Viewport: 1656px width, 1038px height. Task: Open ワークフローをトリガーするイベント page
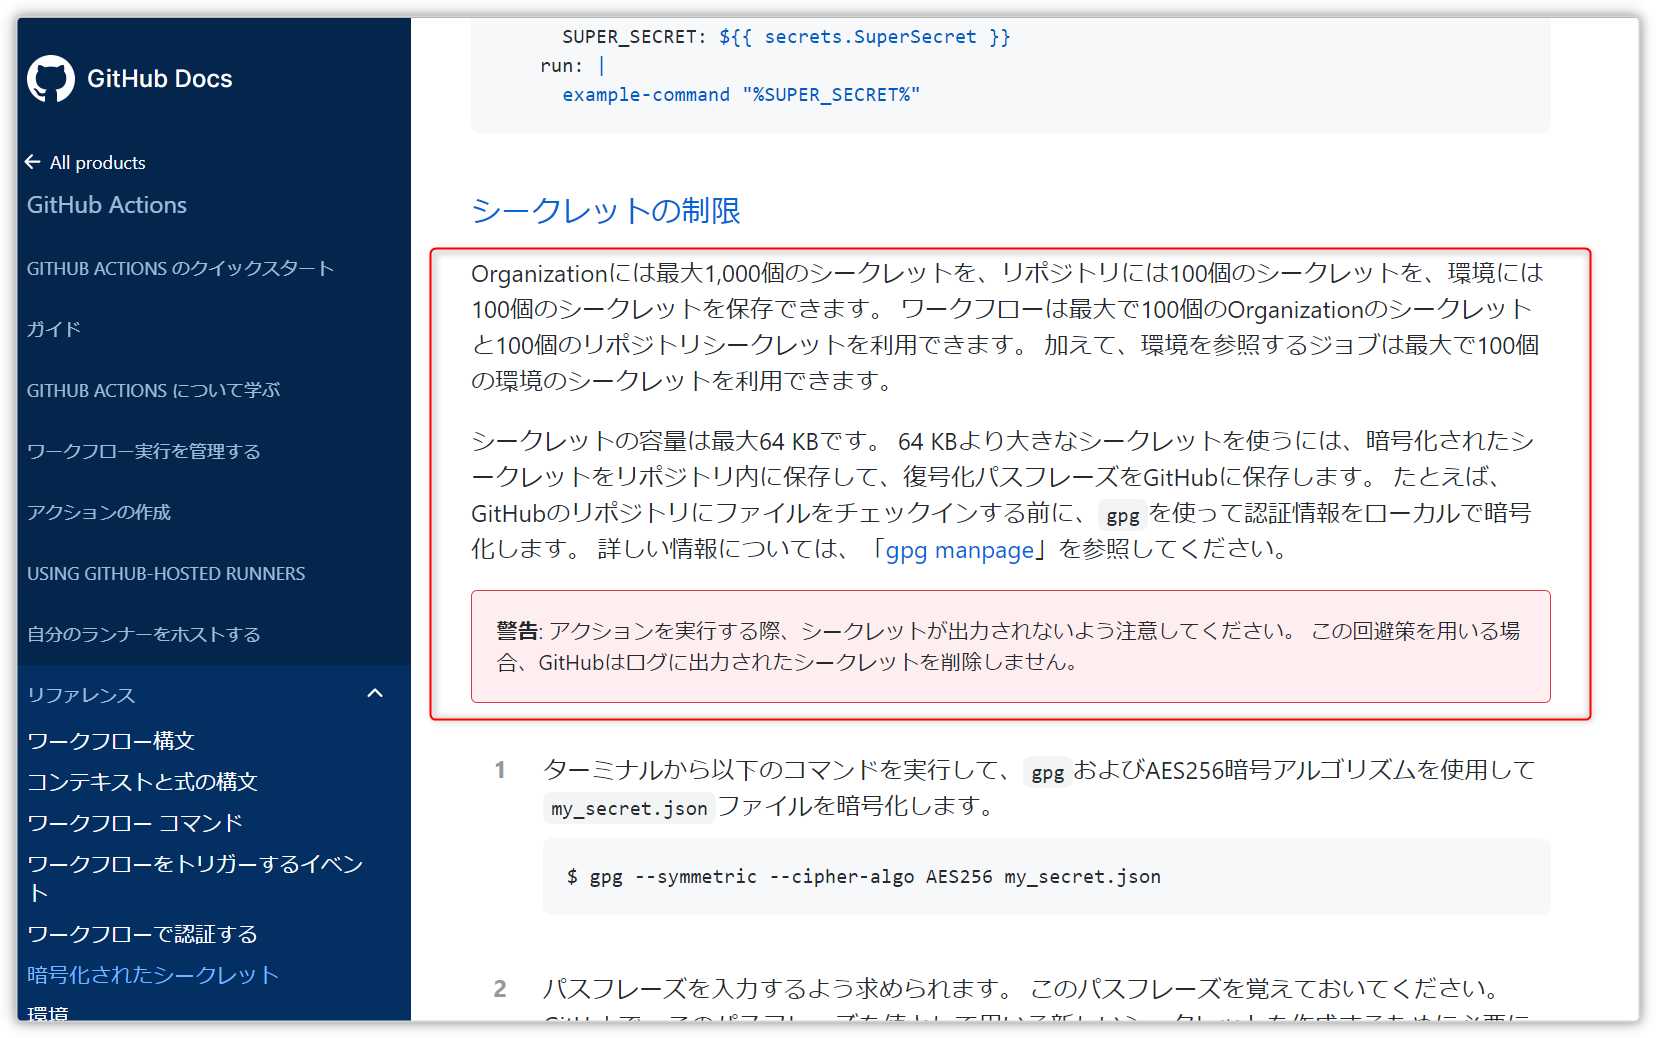[195, 878]
